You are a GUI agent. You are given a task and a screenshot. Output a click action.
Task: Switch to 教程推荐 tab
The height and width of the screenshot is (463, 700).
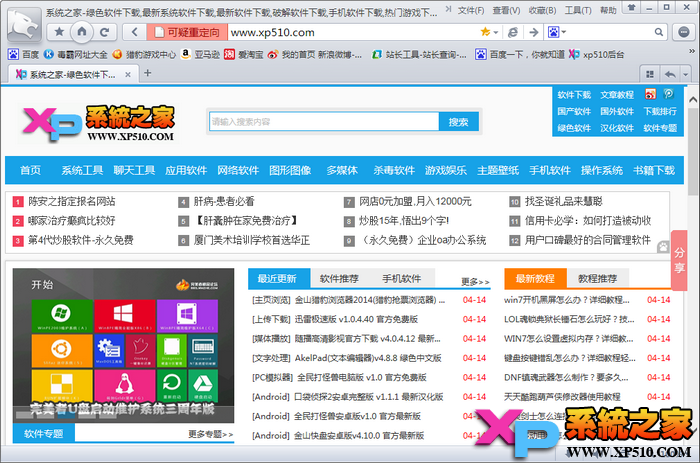[x=597, y=279]
